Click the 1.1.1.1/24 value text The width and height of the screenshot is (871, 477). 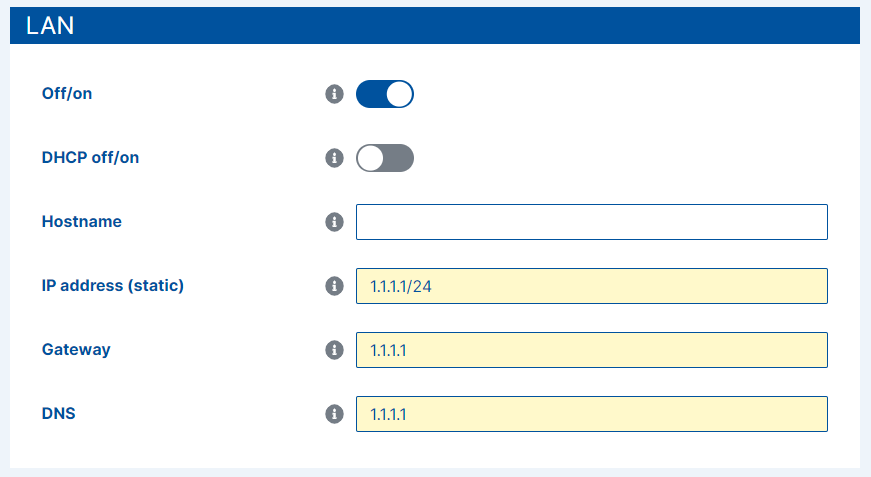(401, 287)
